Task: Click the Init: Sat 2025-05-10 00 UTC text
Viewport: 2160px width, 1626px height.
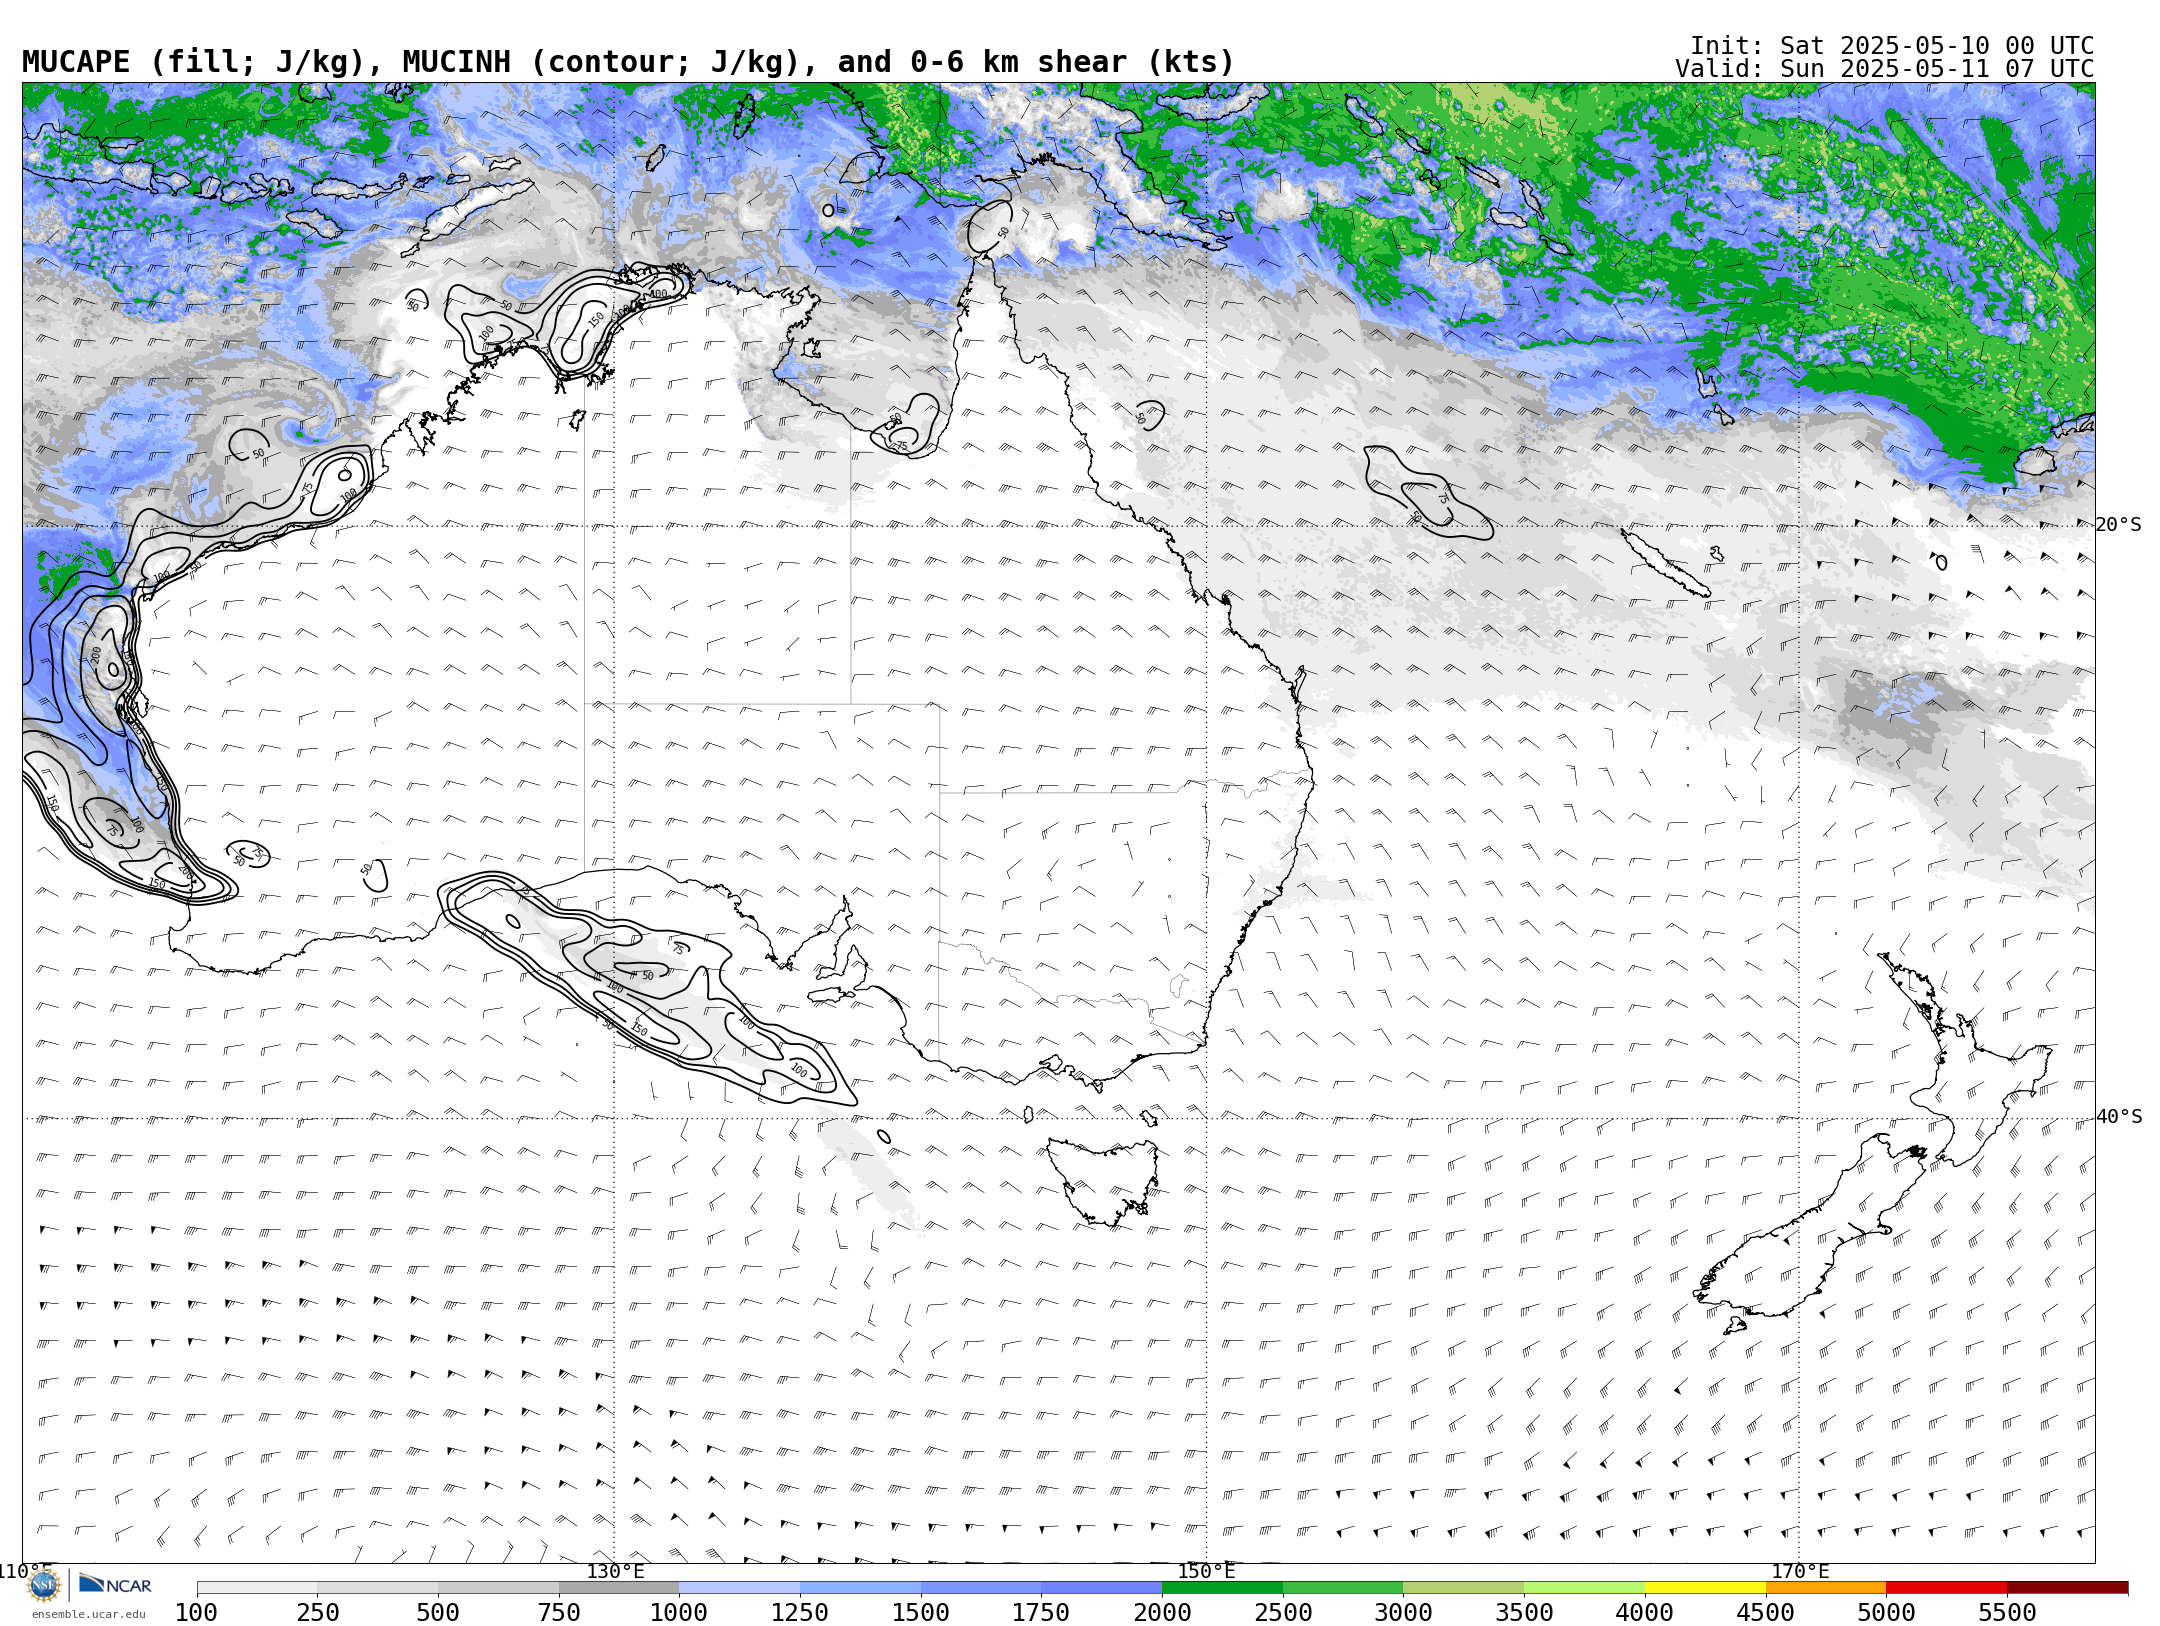Action: click(x=1892, y=46)
